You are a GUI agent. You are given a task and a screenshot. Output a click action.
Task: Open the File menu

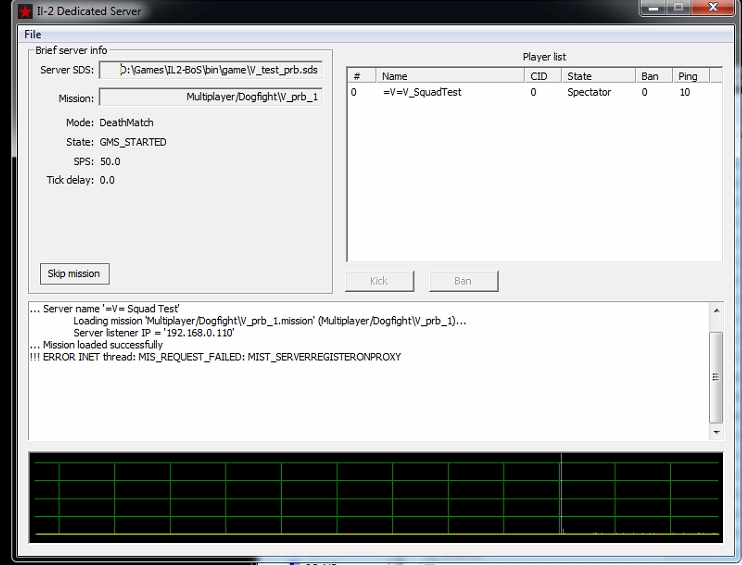33,34
